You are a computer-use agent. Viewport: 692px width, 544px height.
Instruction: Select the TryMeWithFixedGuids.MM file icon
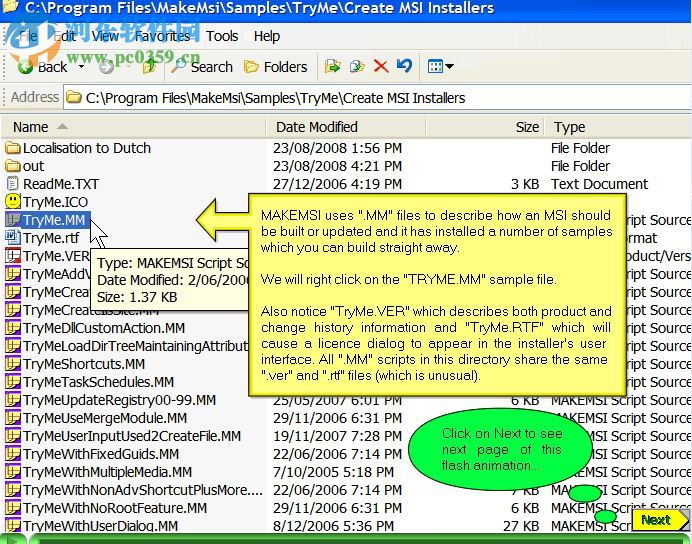(x=13, y=454)
